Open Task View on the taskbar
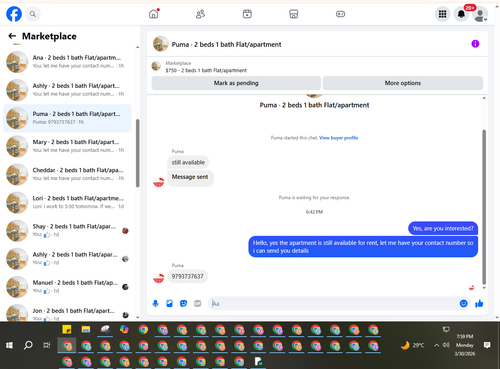 (47, 345)
